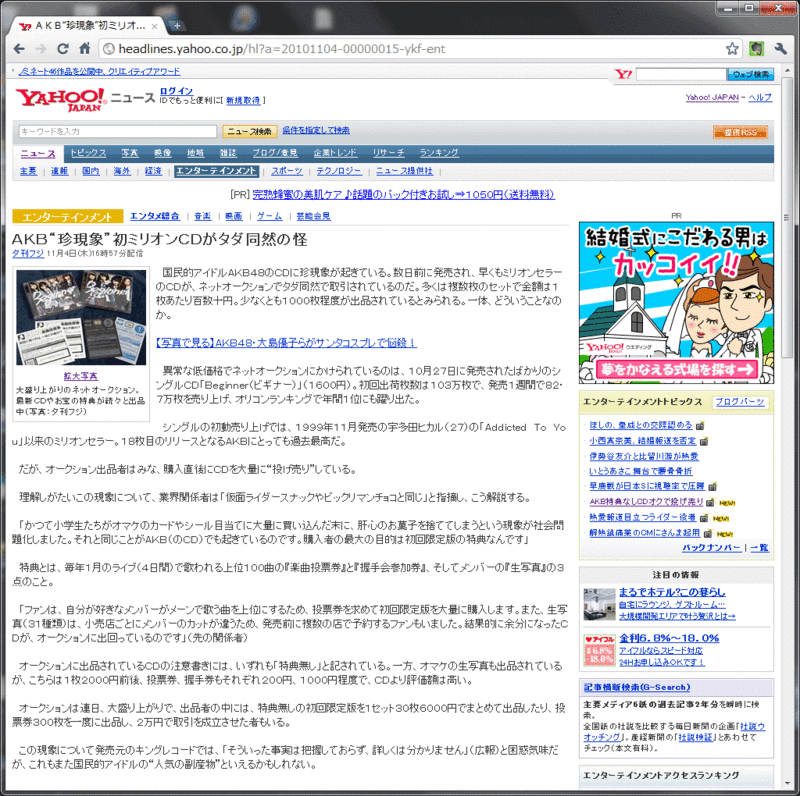Select the スポーツ category

tap(287, 171)
